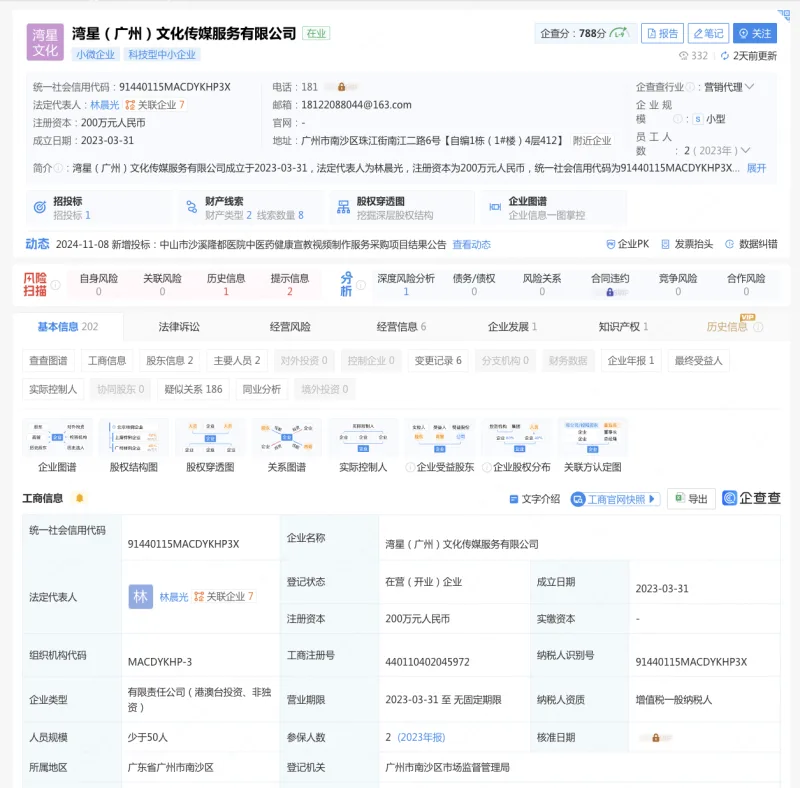Open the 财产线索 card
The height and width of the screenshot is (788, 800).
pos(251,208)
